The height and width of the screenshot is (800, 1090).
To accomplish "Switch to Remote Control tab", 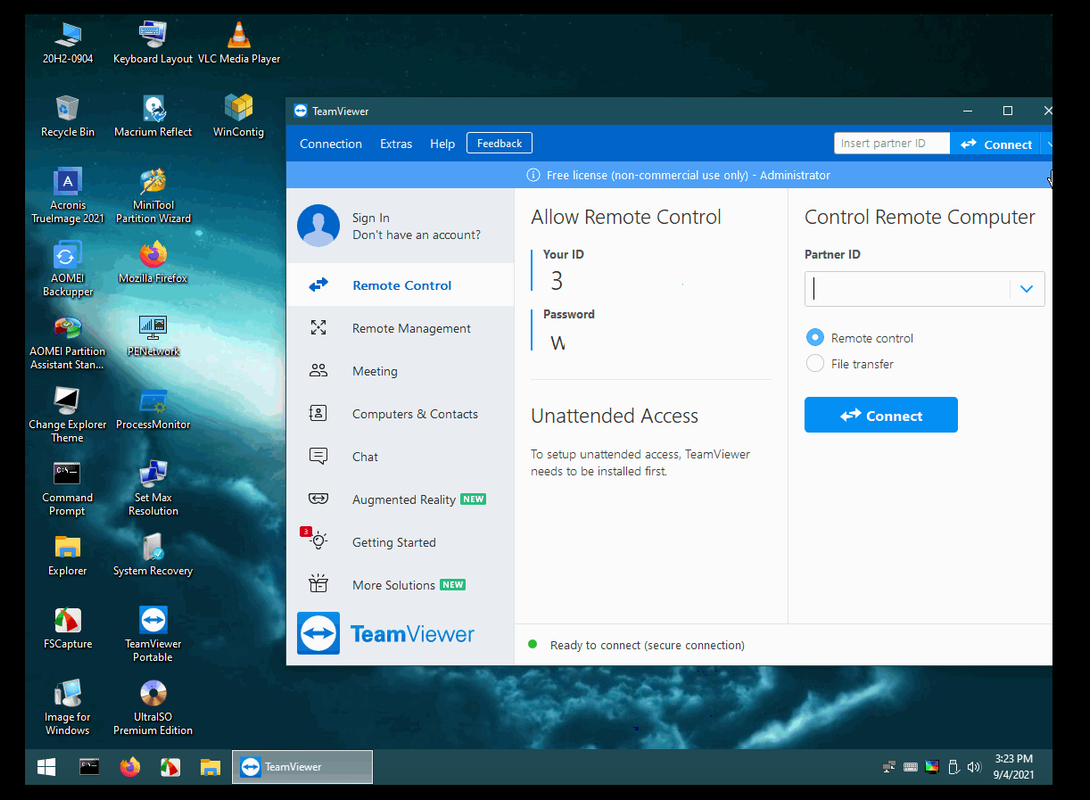I will [x=400, y=285].
